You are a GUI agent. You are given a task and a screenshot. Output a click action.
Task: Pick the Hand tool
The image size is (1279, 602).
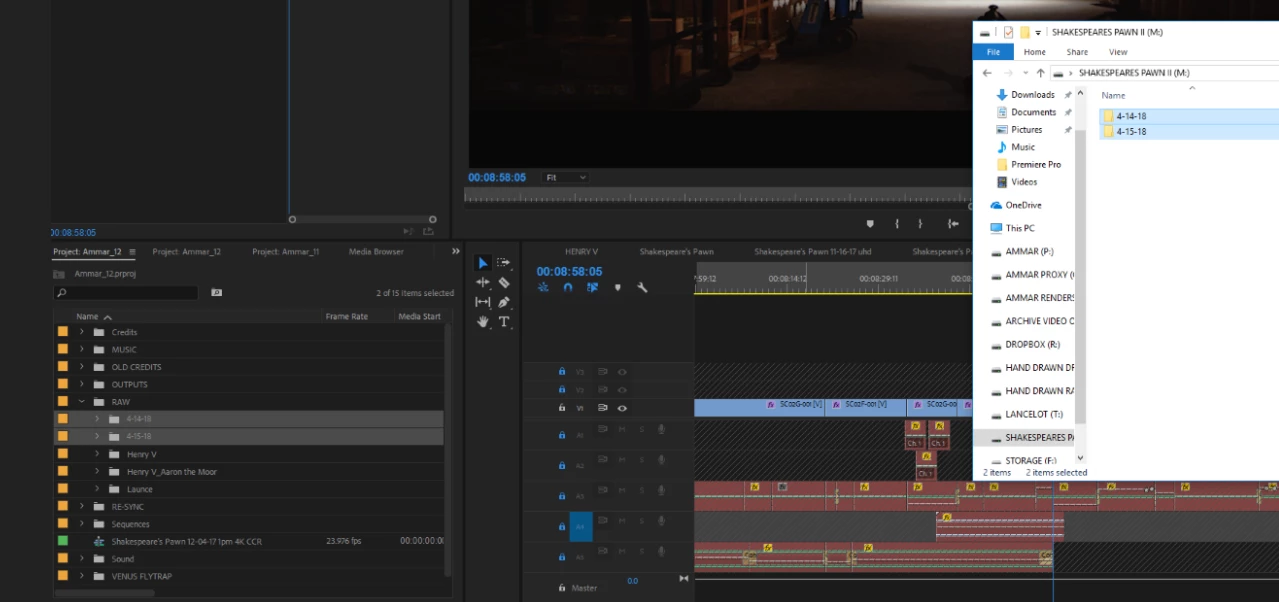(x=483, y=322)
